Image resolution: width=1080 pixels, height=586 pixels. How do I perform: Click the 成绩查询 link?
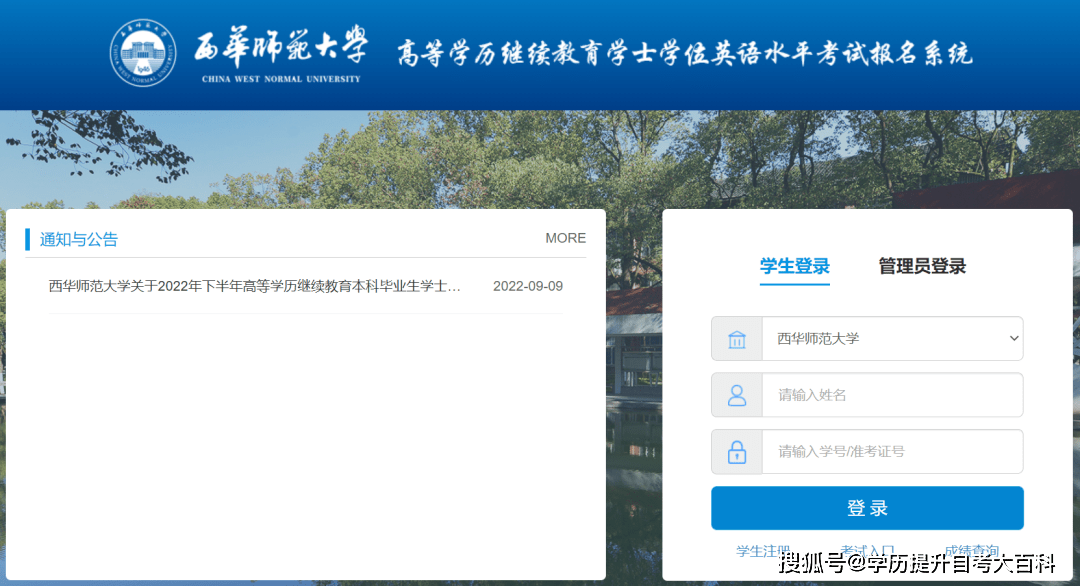[x=971, y=551]
